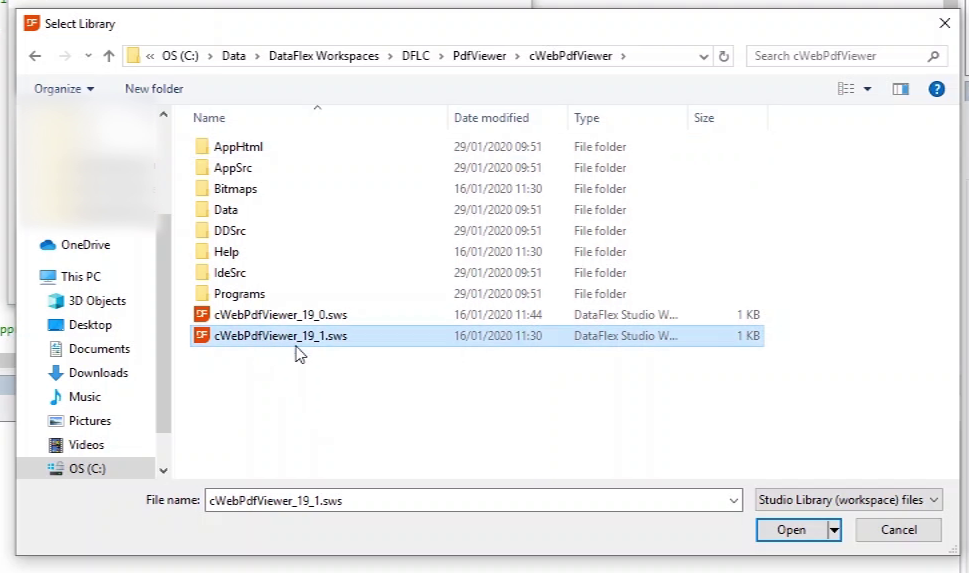Sort by the Date modified column

pos(491,118)
